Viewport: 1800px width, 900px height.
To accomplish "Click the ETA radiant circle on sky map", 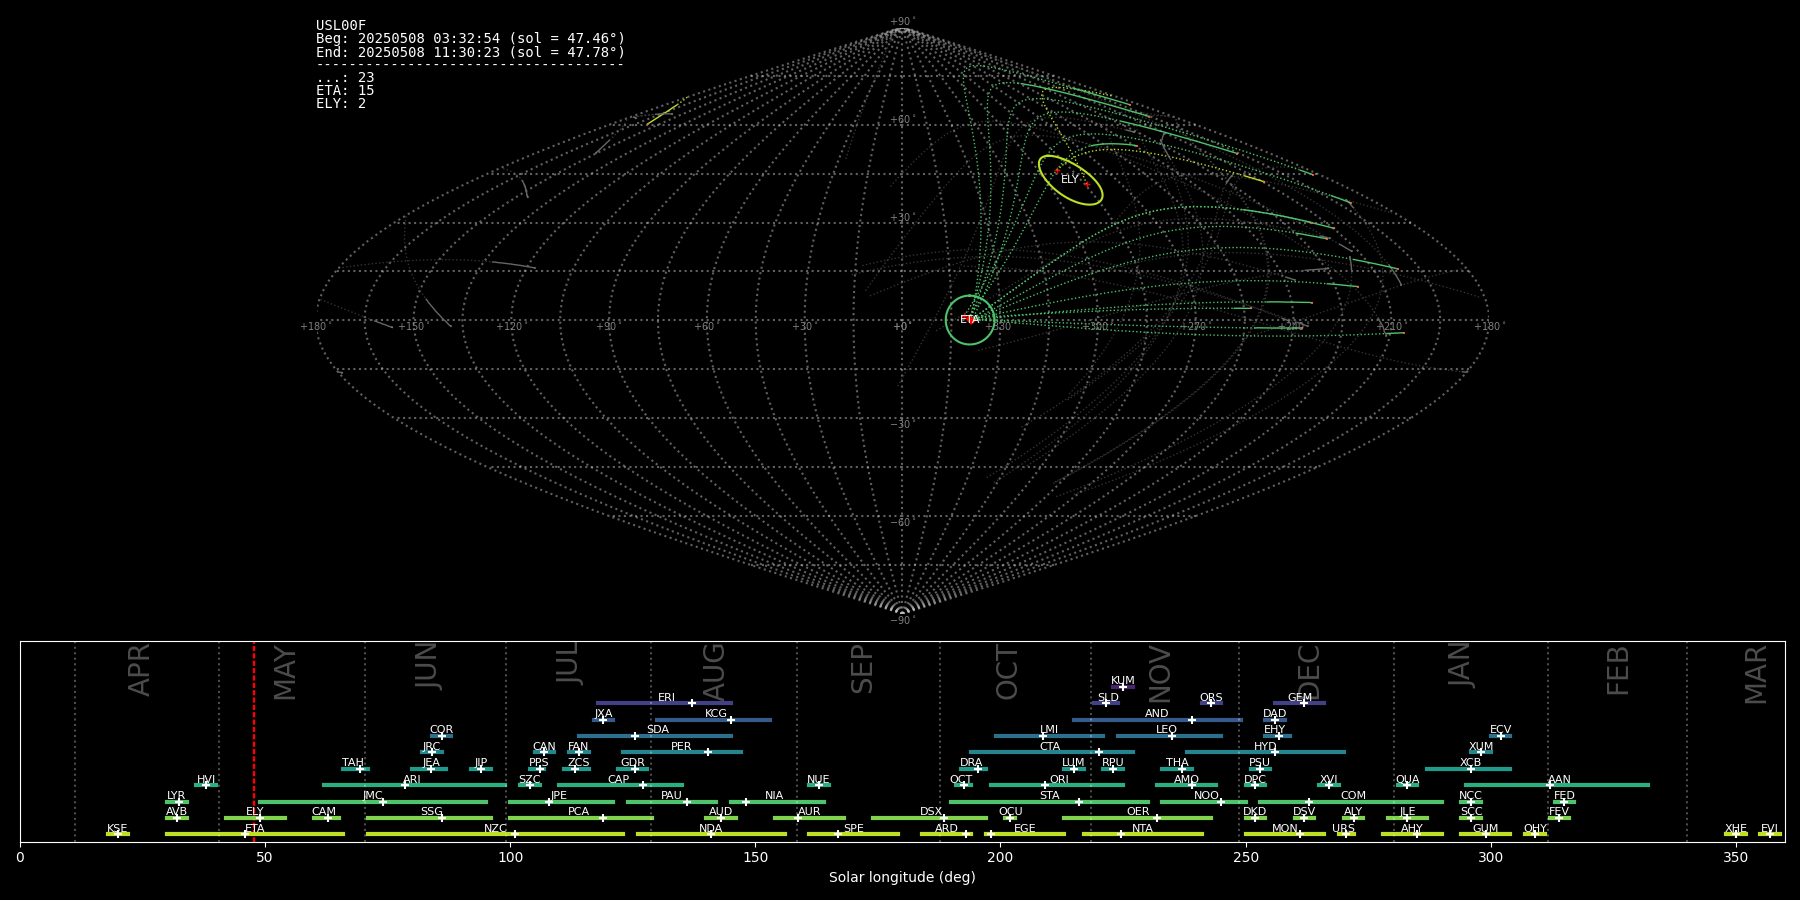I will pyautogui.click(x=970, y=320).
